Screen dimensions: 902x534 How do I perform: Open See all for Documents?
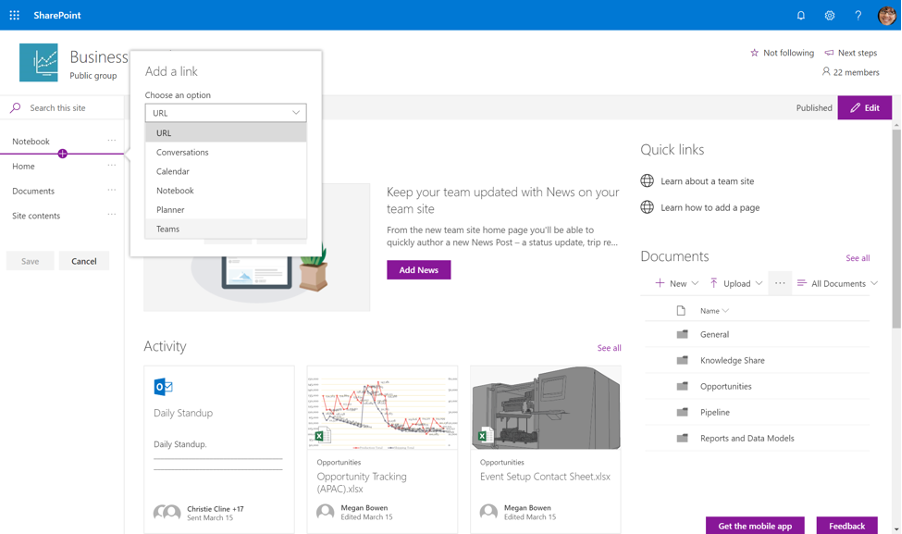pyautogui.click(x=858, y=258)
